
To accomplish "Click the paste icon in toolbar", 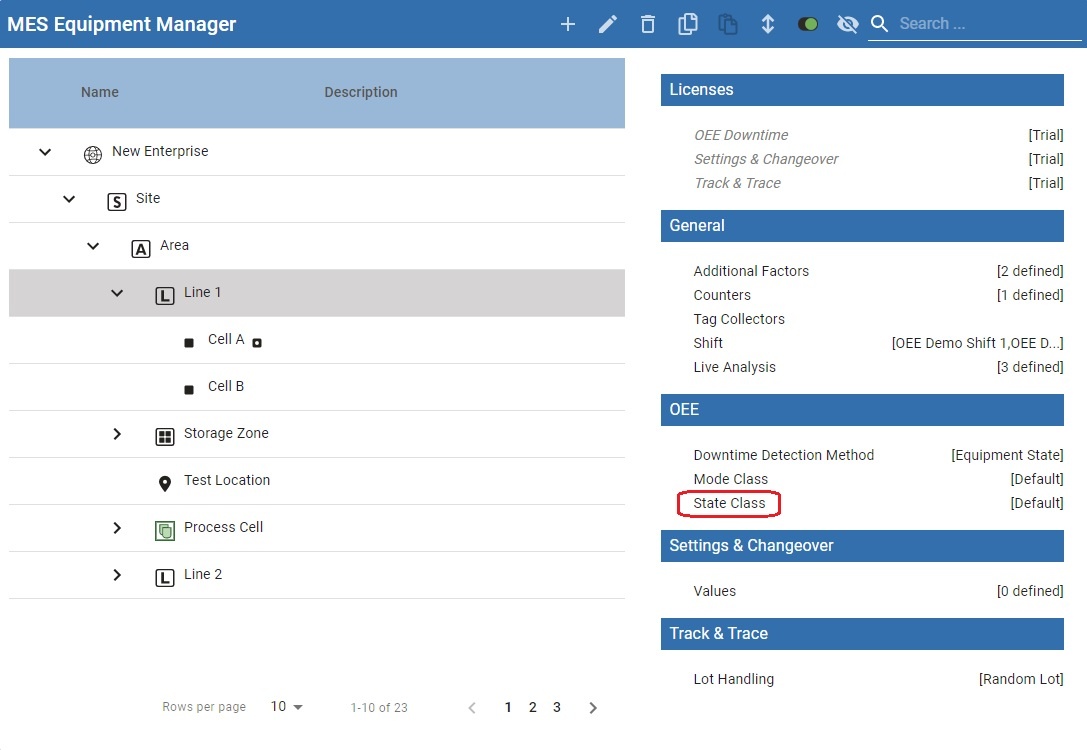I will (x=728, y=24).
